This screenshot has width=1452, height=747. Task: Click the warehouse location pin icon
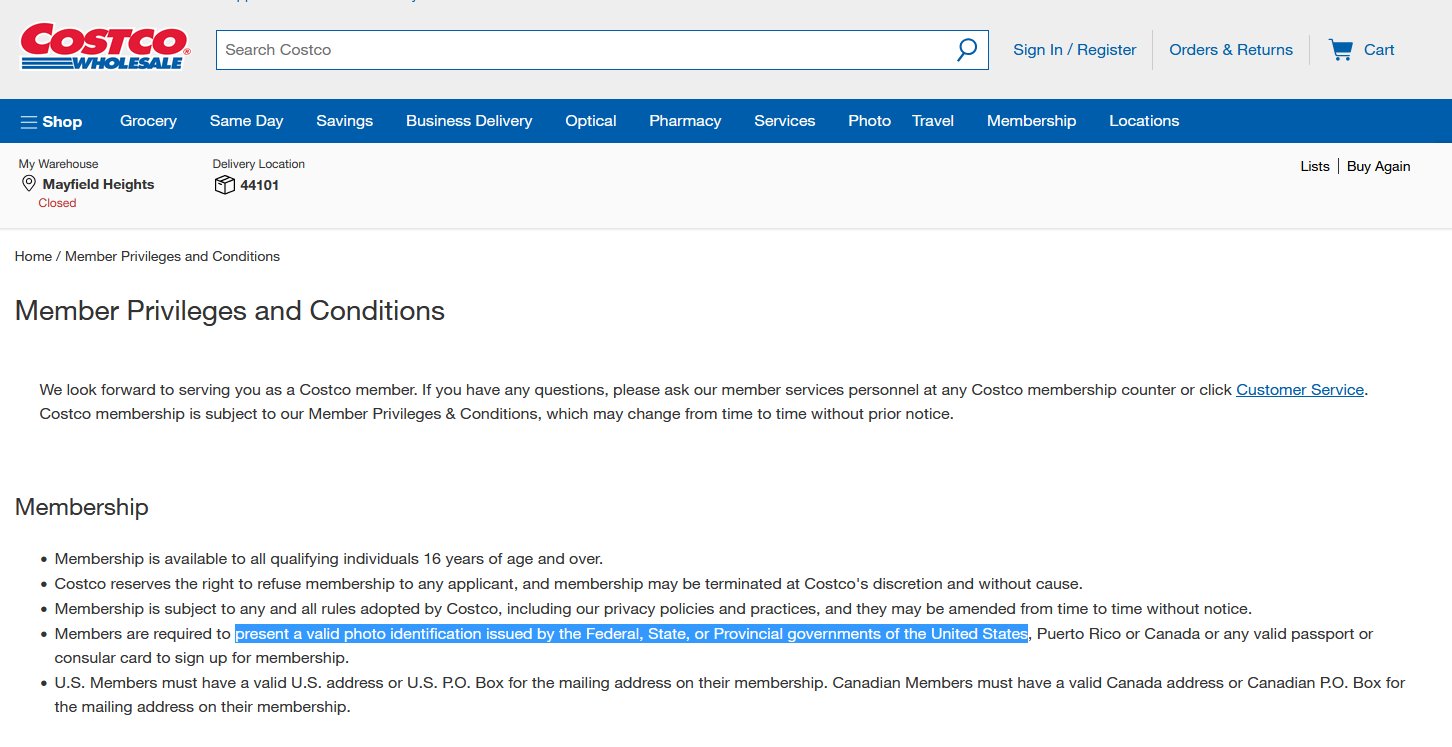[29, 184]
